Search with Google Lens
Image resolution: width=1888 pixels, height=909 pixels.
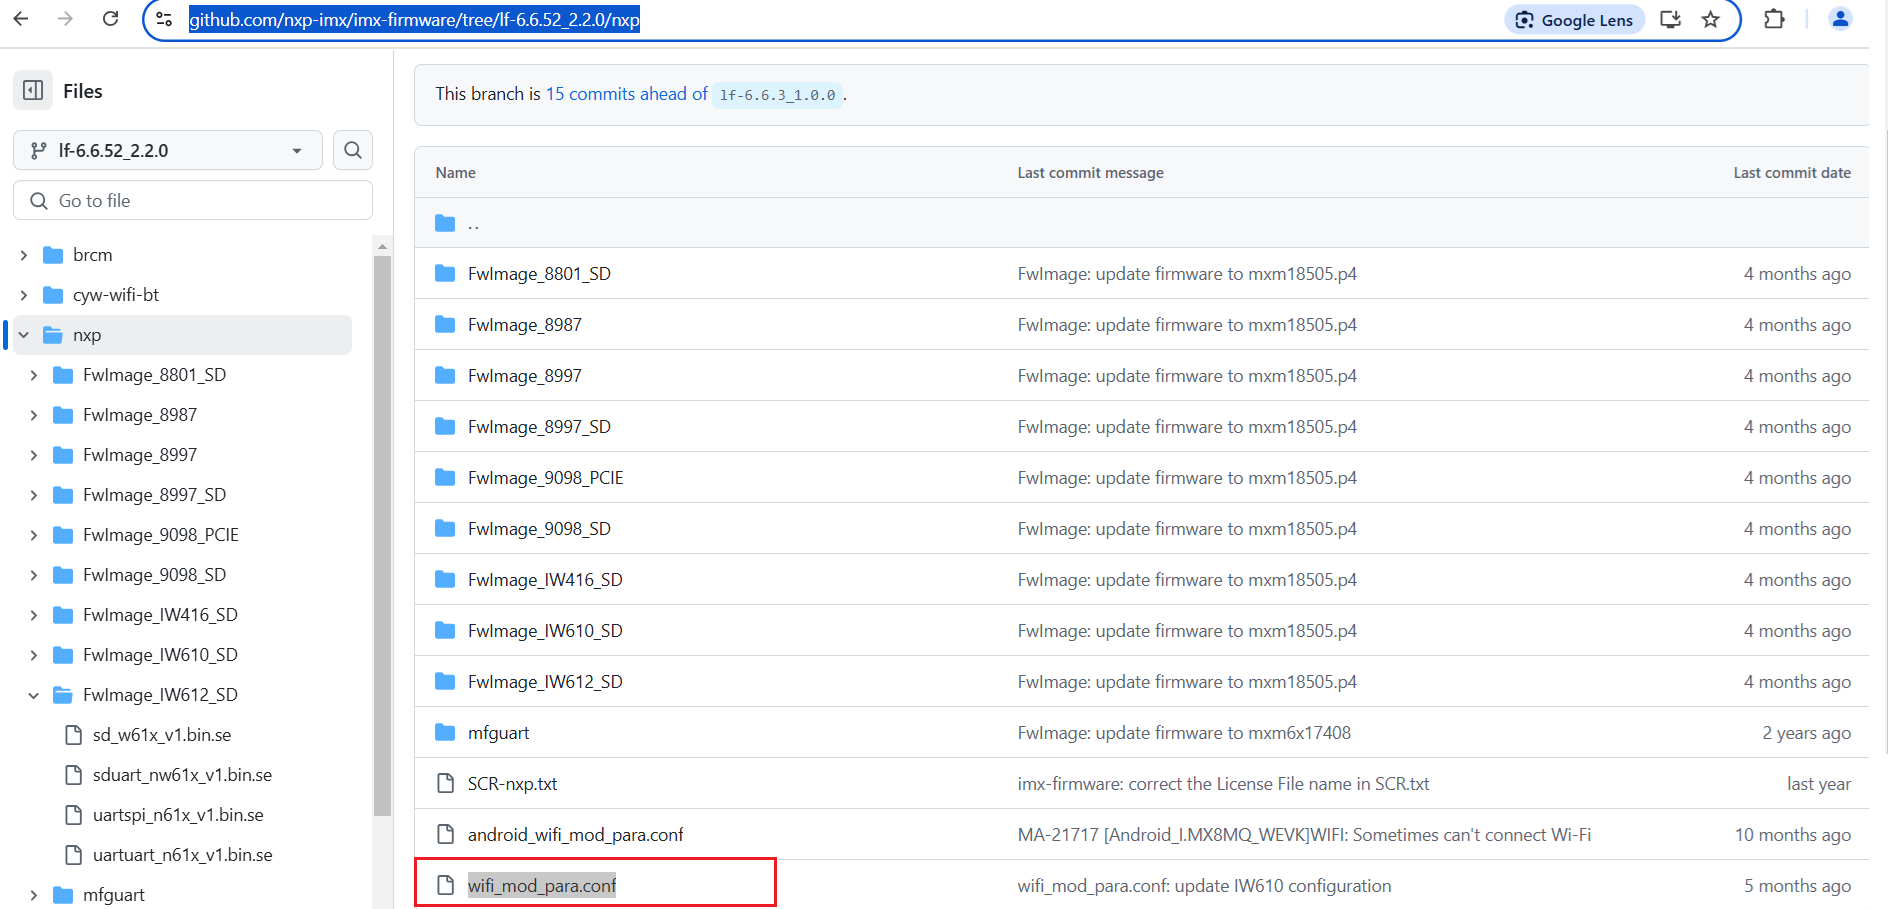coord(1573,19)
